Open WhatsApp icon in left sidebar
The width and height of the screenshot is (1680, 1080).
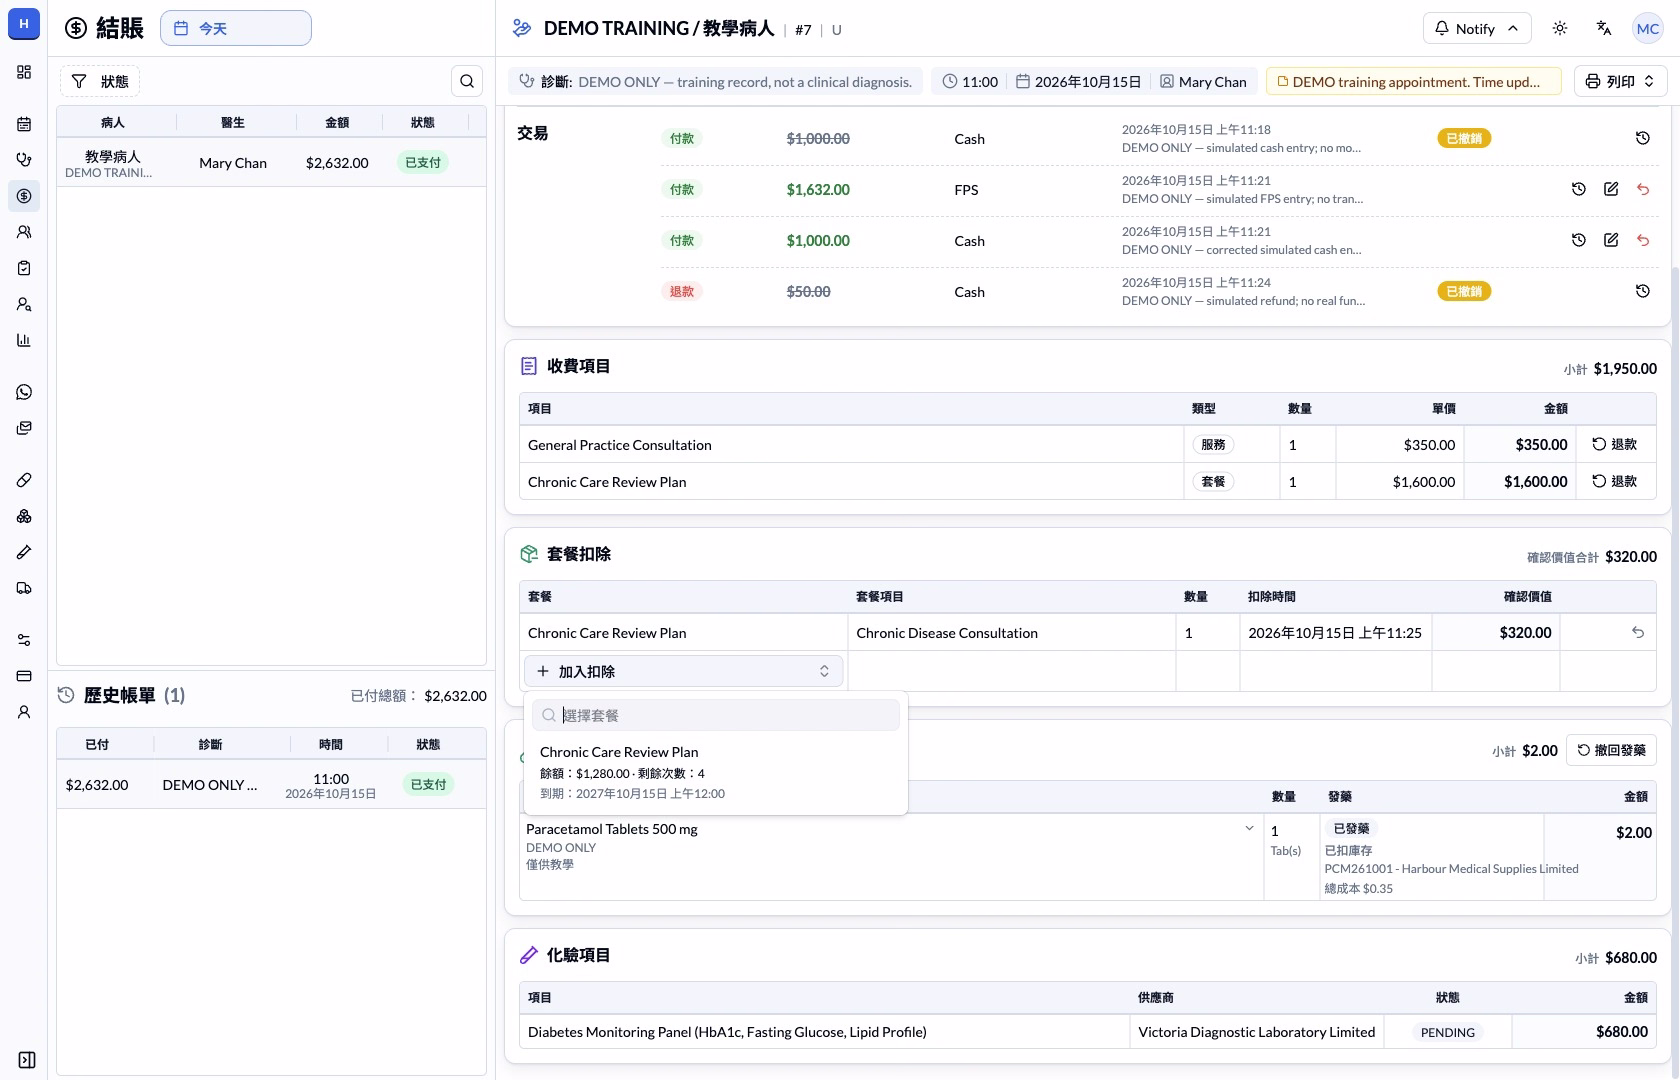24,392
